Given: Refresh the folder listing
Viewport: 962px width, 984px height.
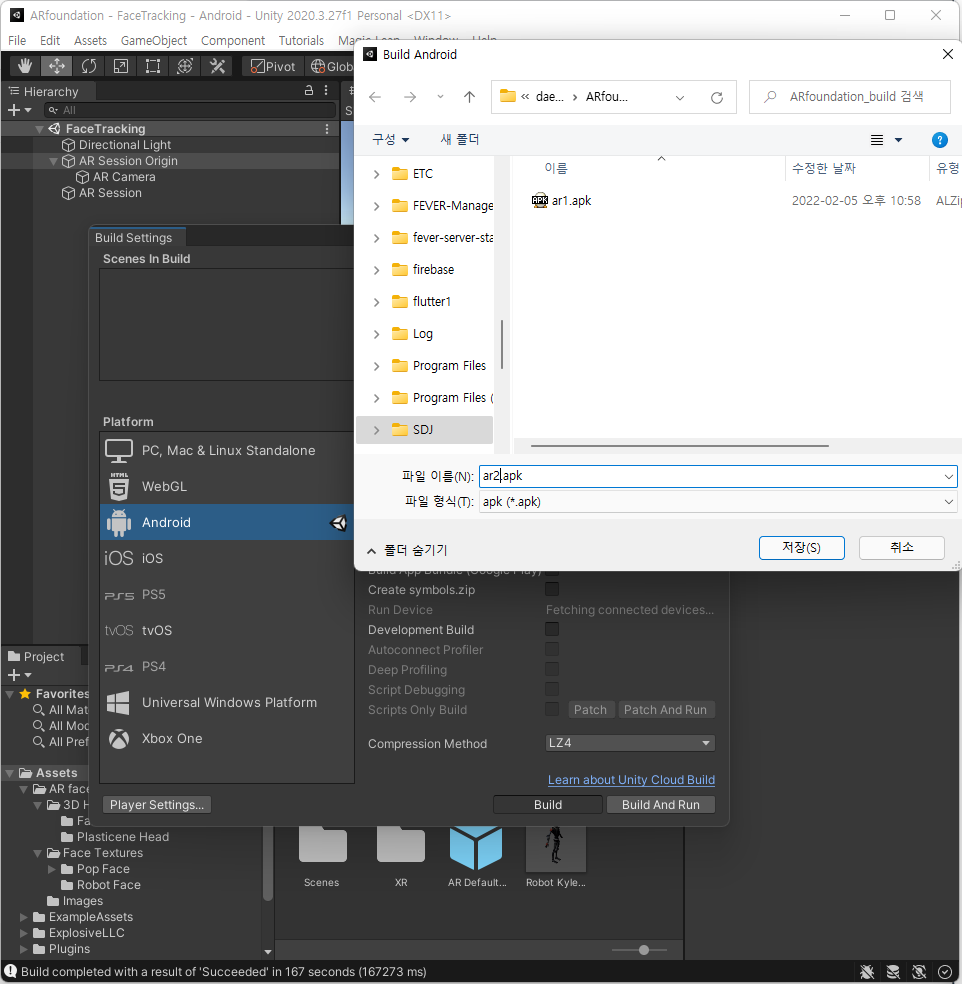Looking at the screenshot, I should pyautogui.click(x=717, y=97).
